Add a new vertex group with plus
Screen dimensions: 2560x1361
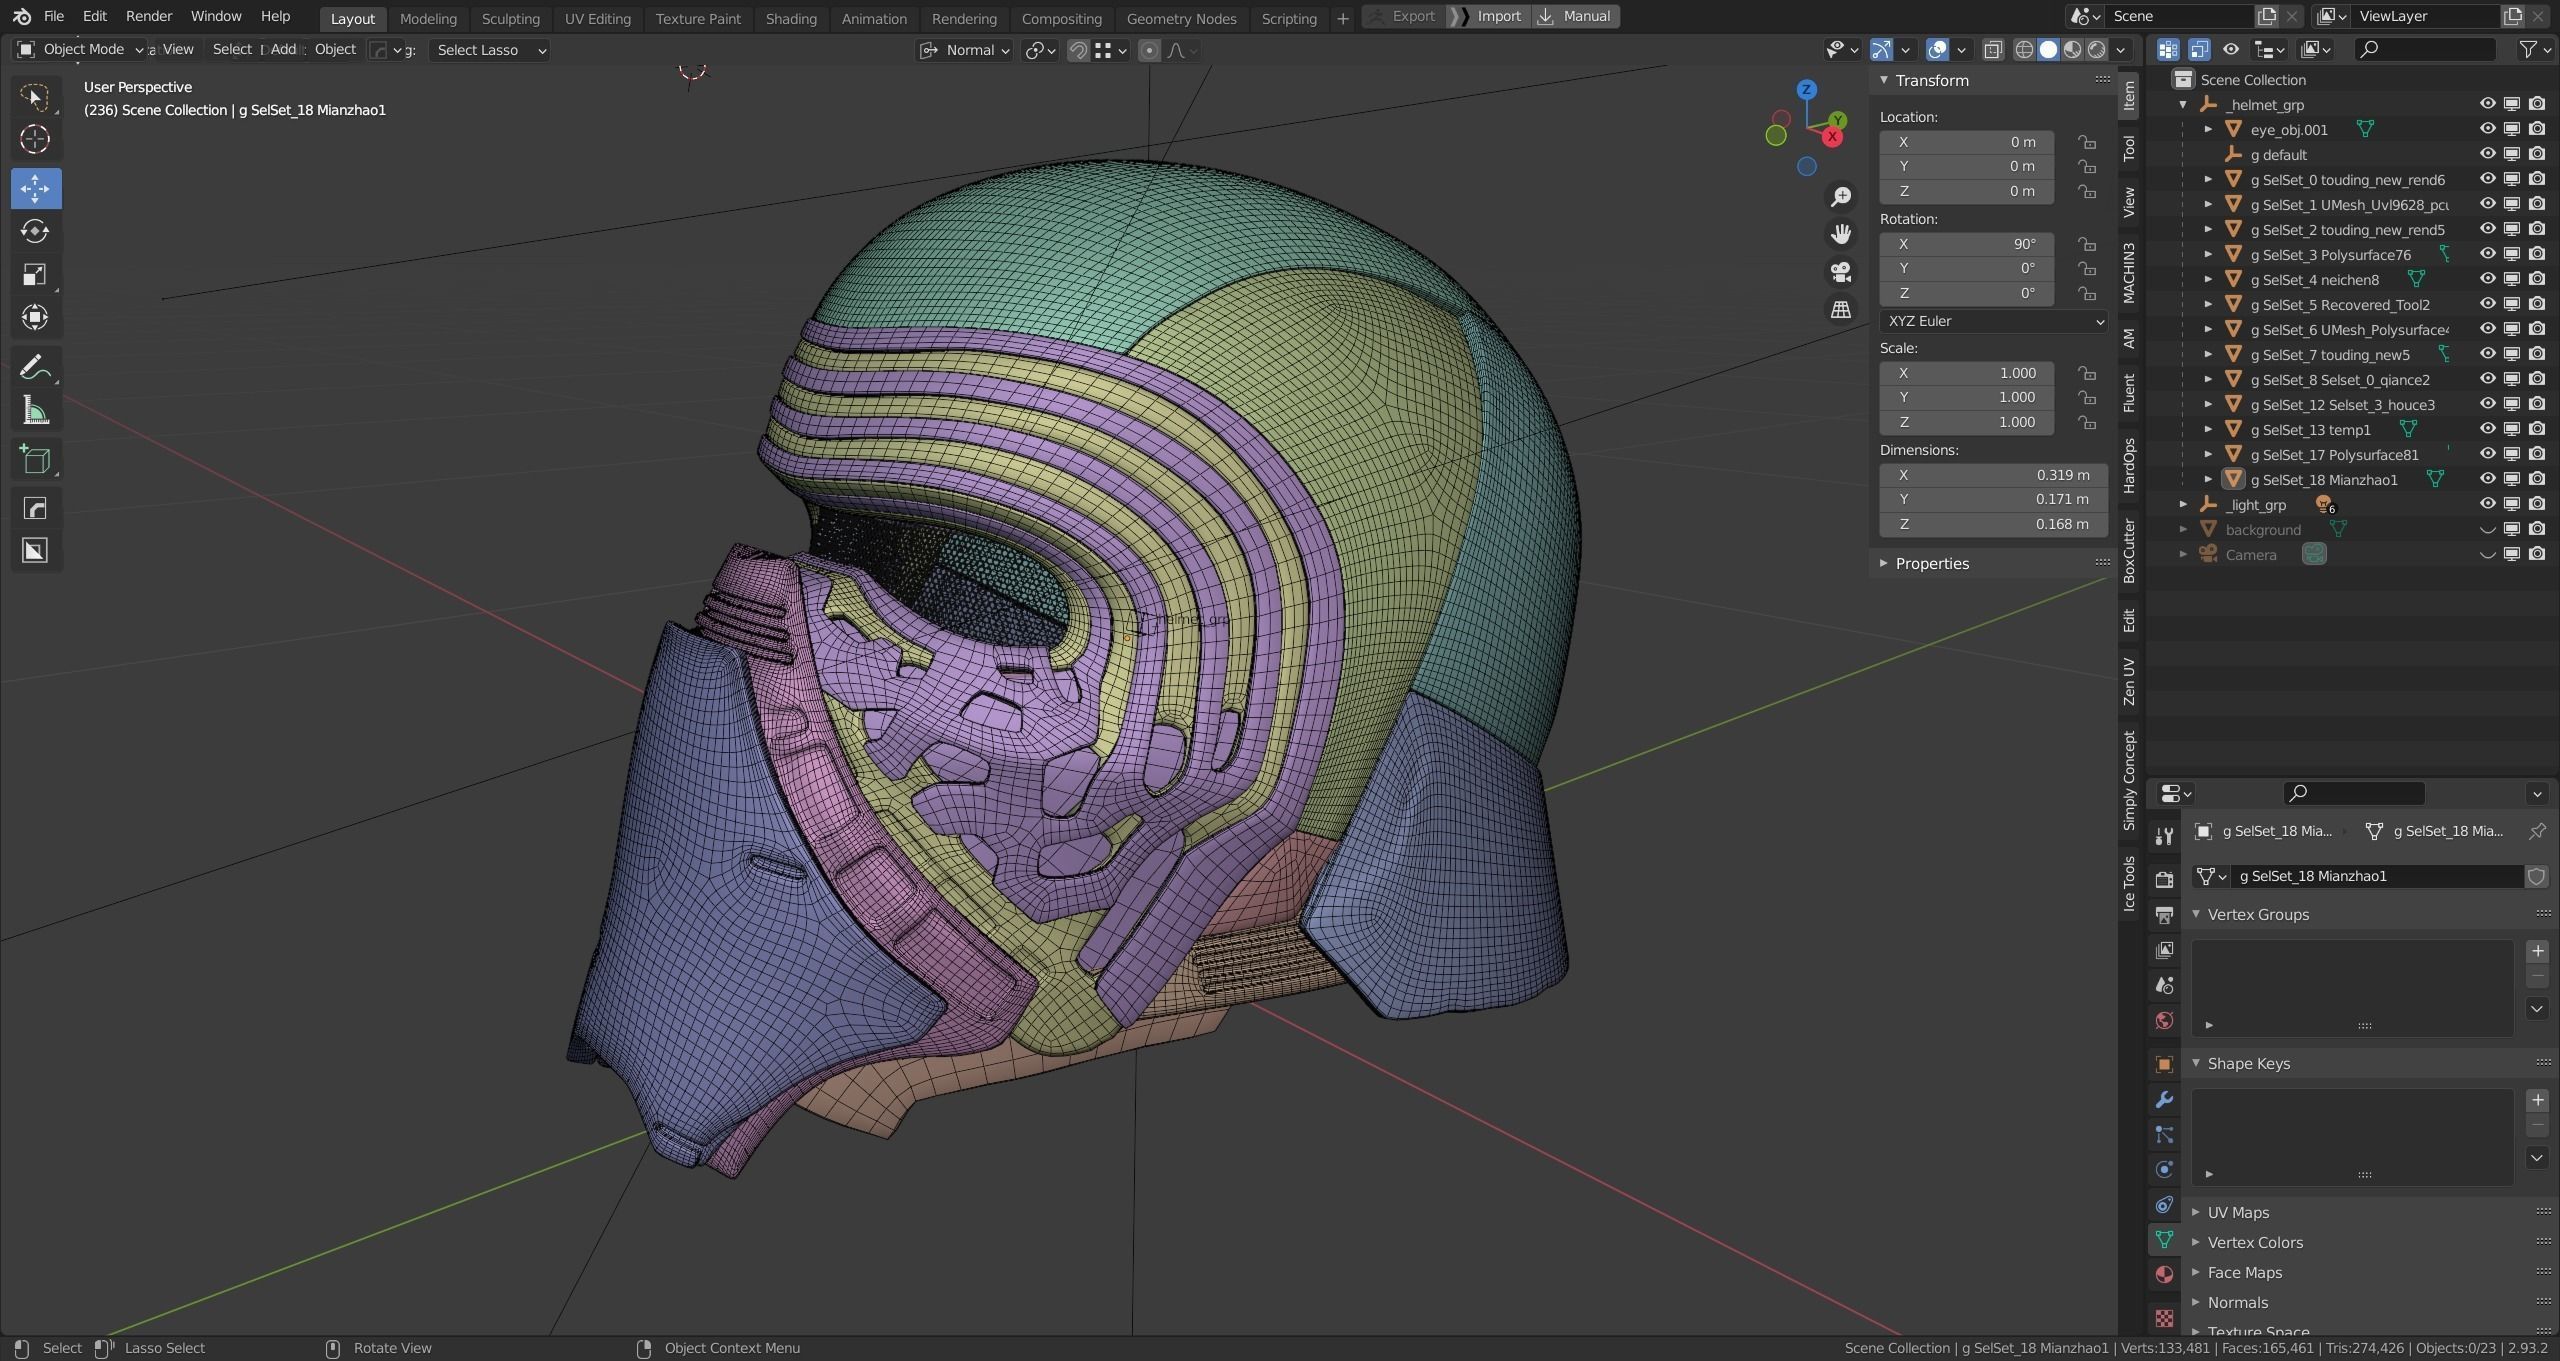coord(2537,951)
